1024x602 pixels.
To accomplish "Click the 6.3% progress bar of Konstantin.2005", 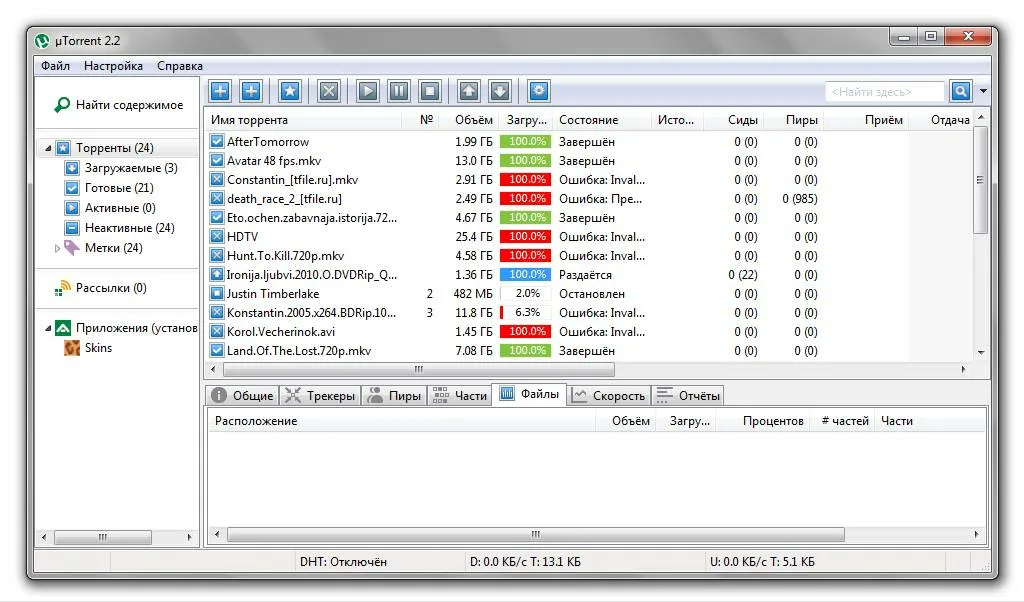I will pos(526,313).
